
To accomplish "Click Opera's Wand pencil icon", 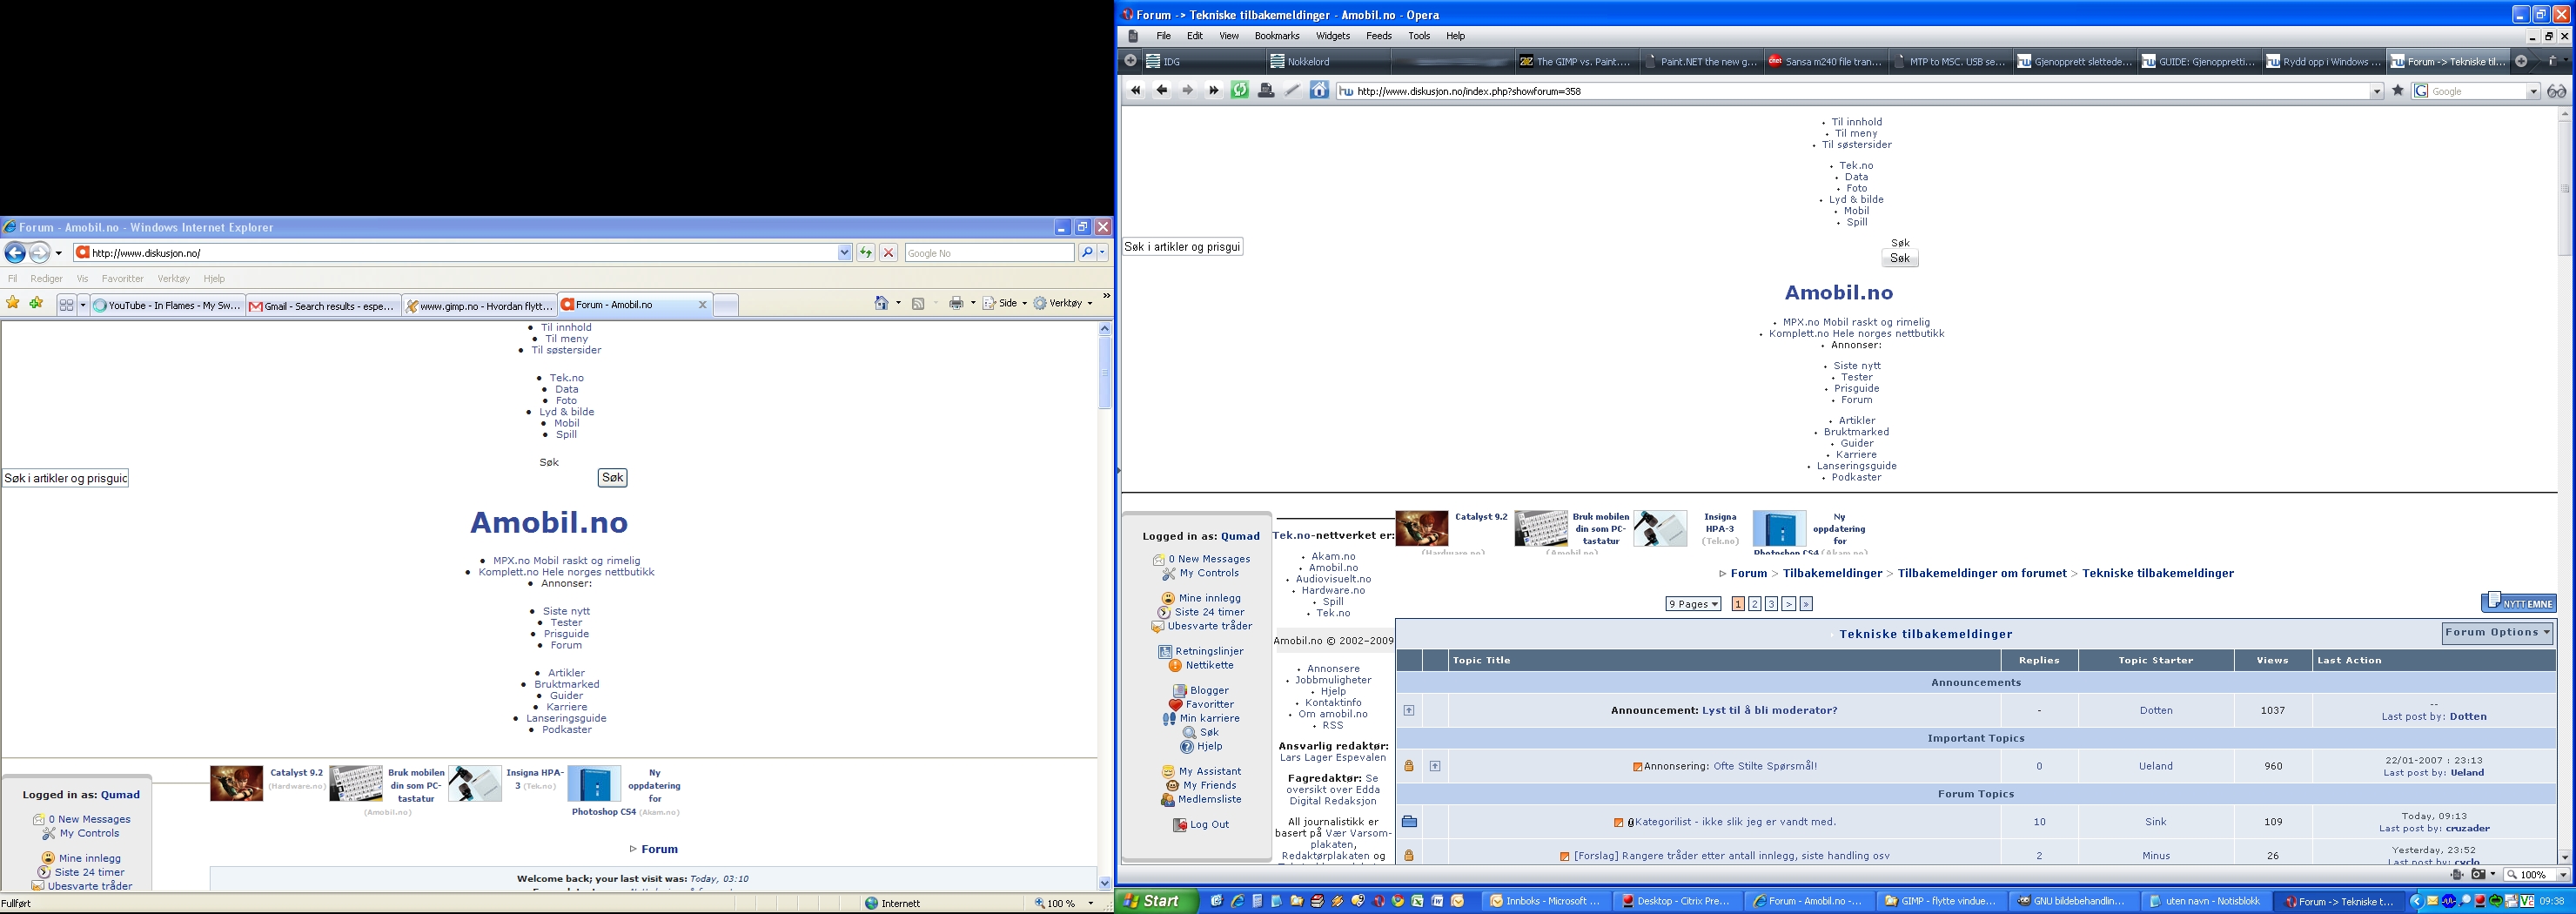I will tap(1292, 91).
